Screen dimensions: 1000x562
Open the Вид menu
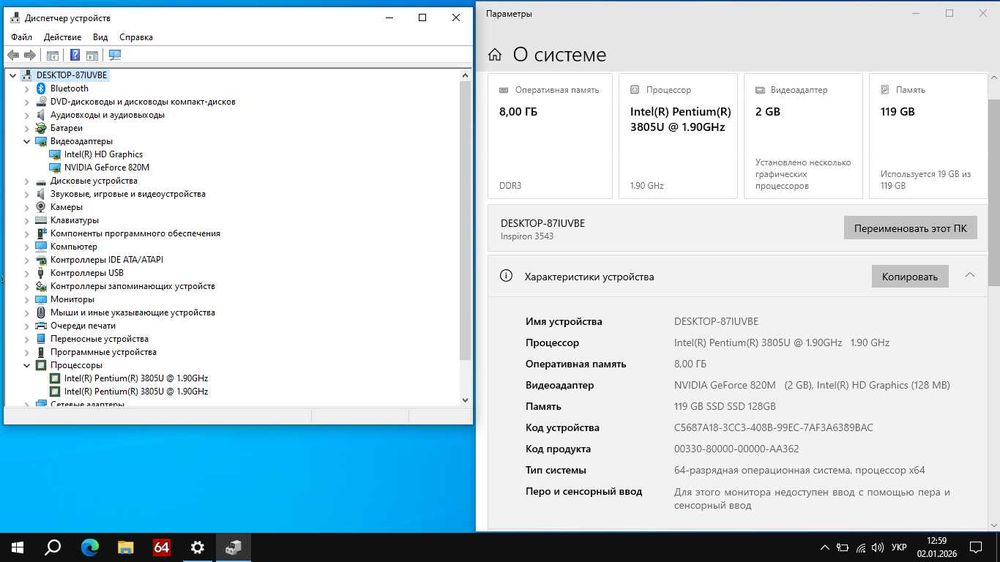pyautogui.click(x=100, y=37)
